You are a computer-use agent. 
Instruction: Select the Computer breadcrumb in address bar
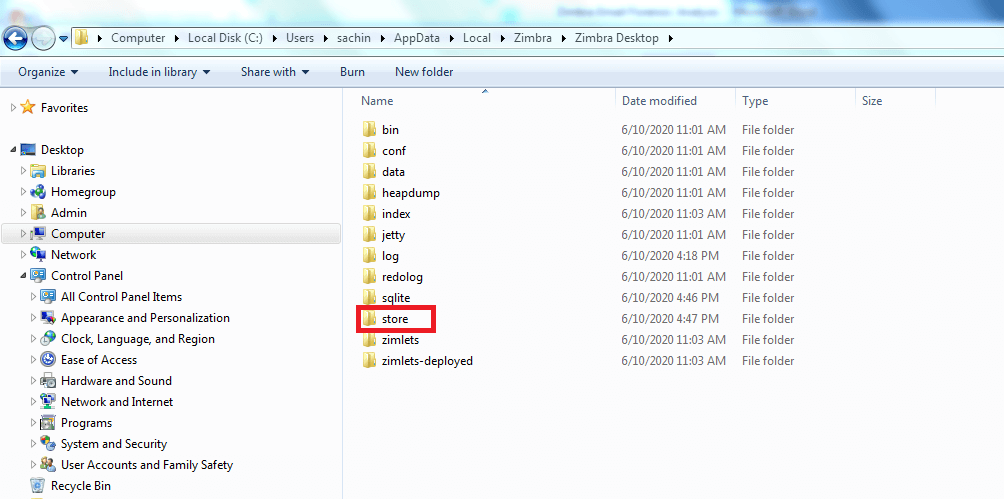click(x=138, y=38)
